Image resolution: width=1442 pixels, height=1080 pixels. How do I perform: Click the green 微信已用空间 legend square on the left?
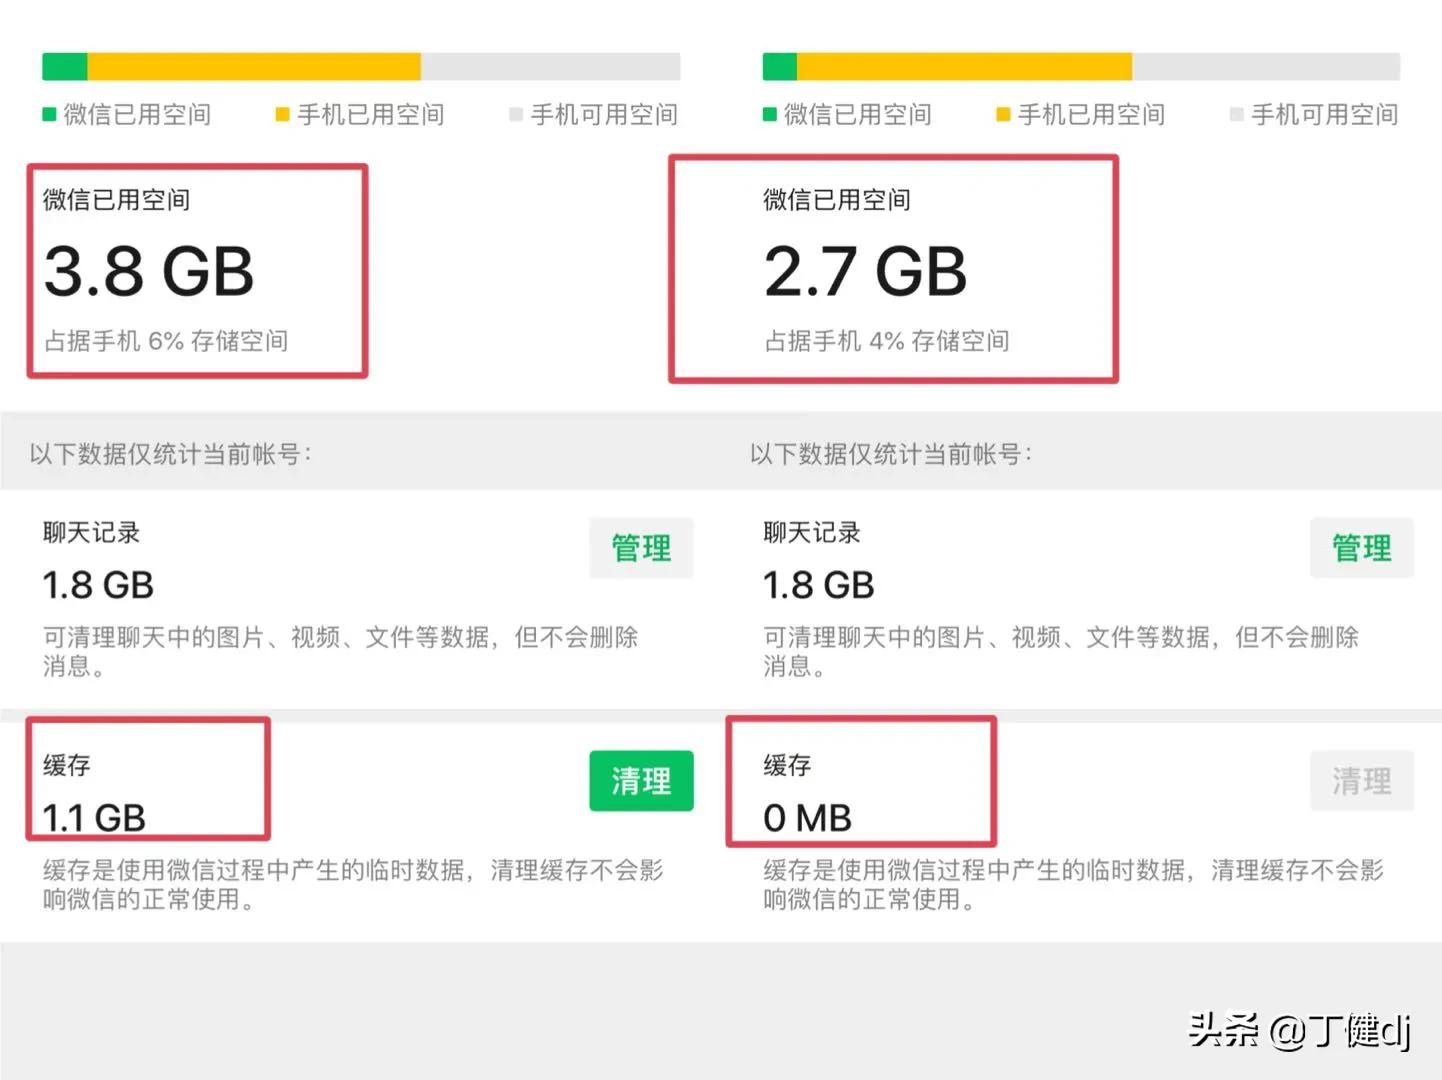(x=48, y=114)
